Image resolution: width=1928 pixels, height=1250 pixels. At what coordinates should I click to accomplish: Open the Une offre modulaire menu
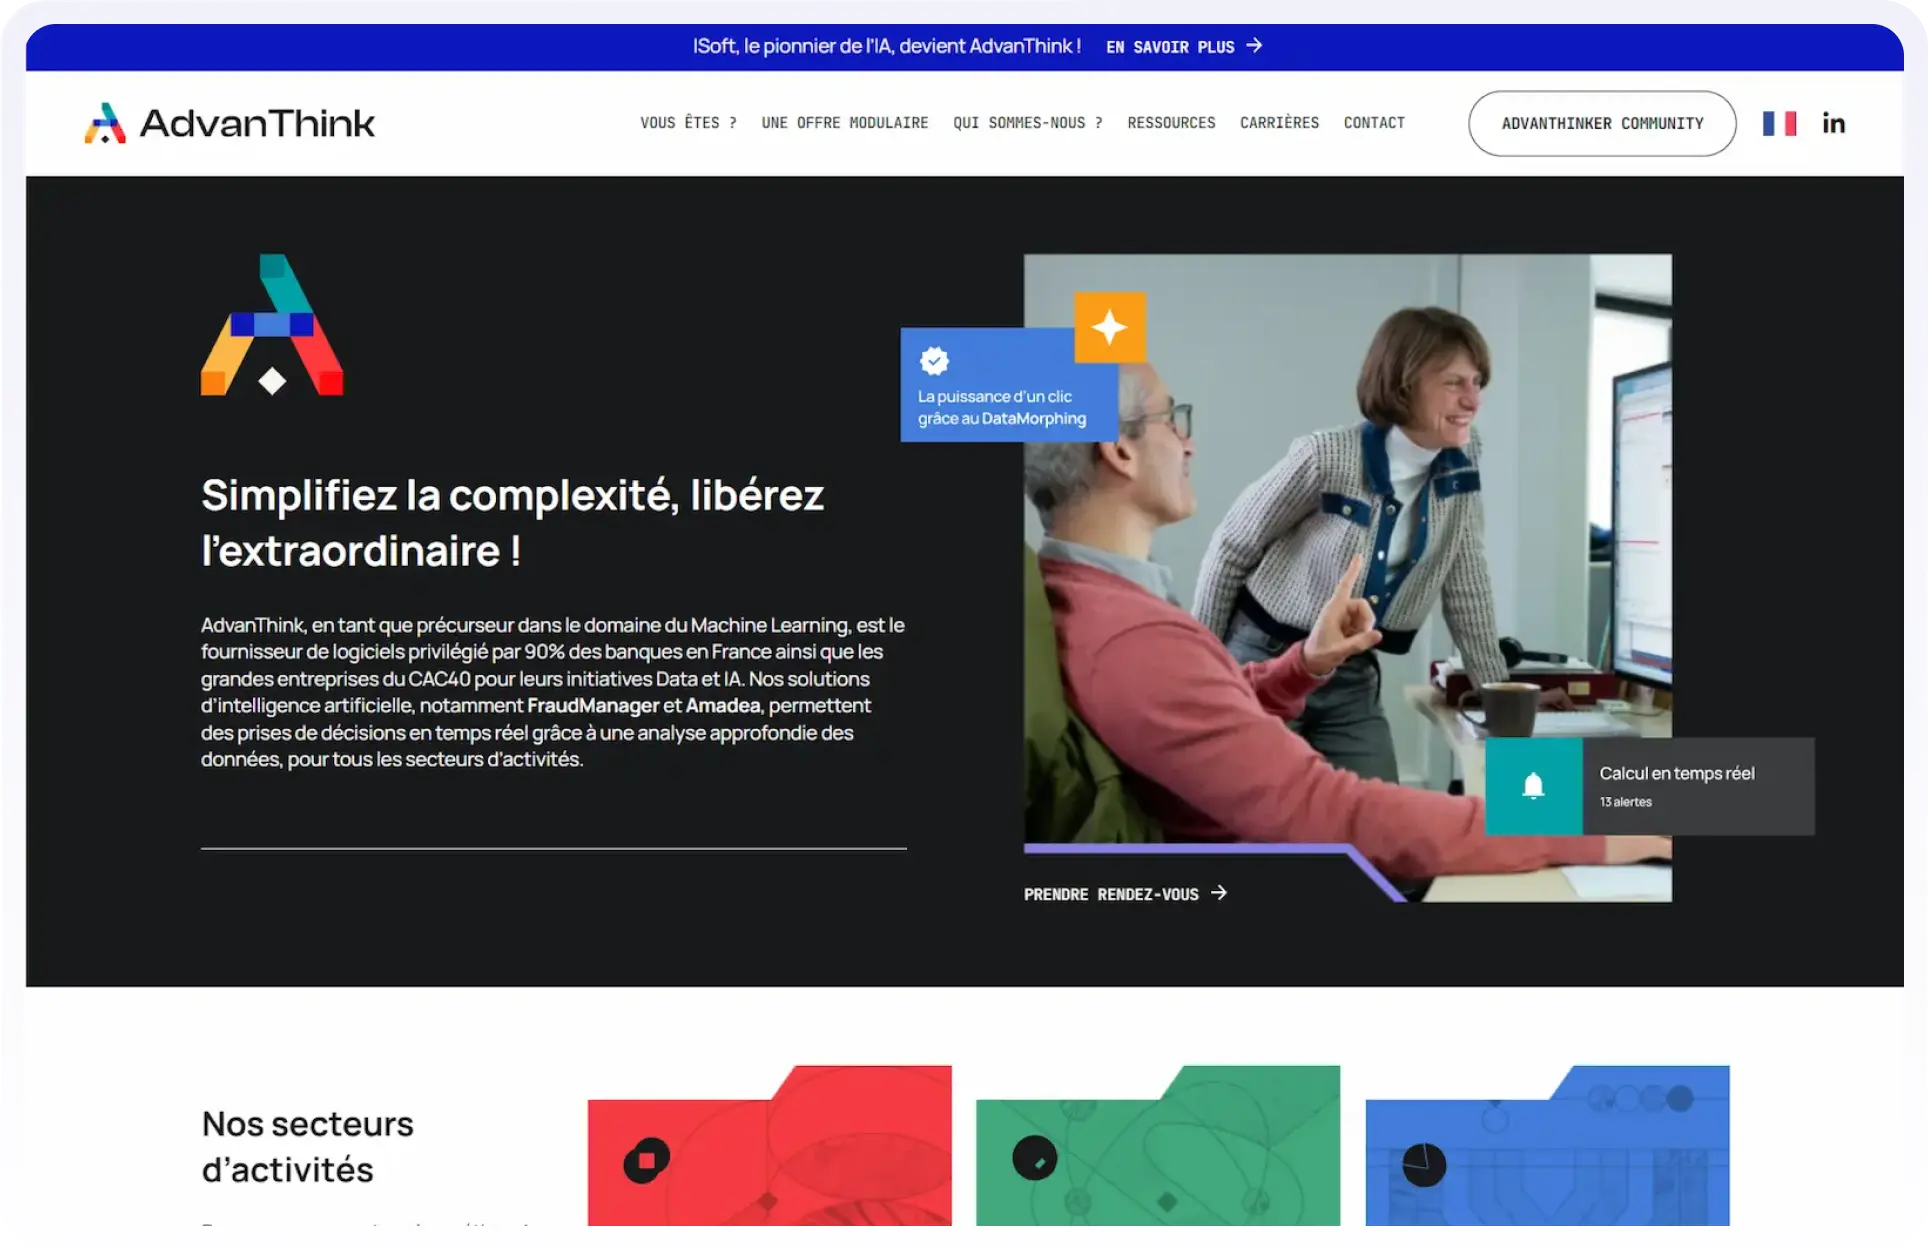coord(844,123)
